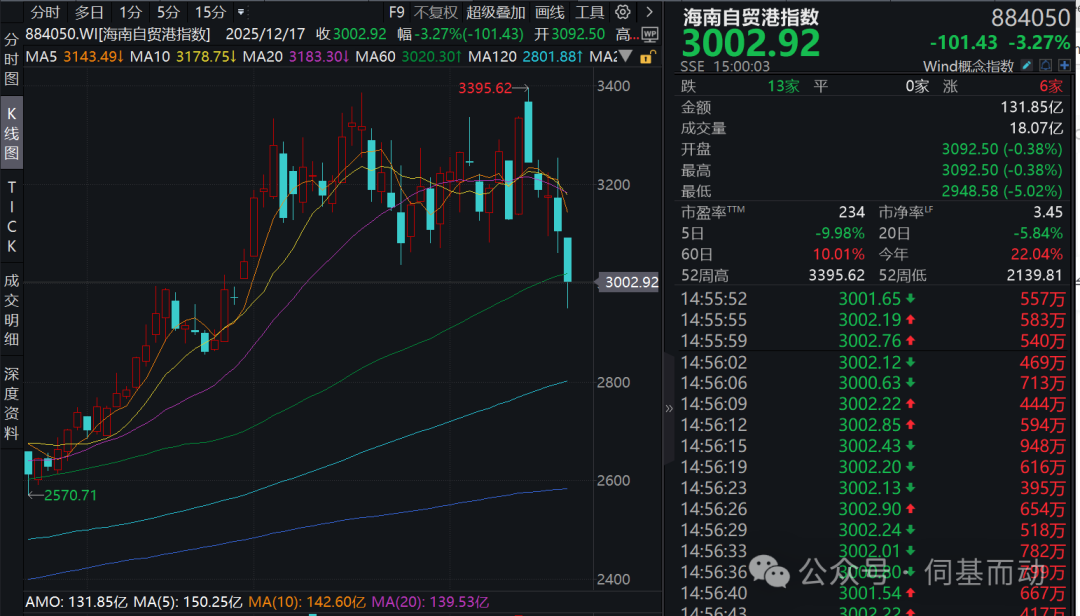Click the MA20 3183.30 indicator label
The height and width of the screenshot is (616, 1080).
296,57
